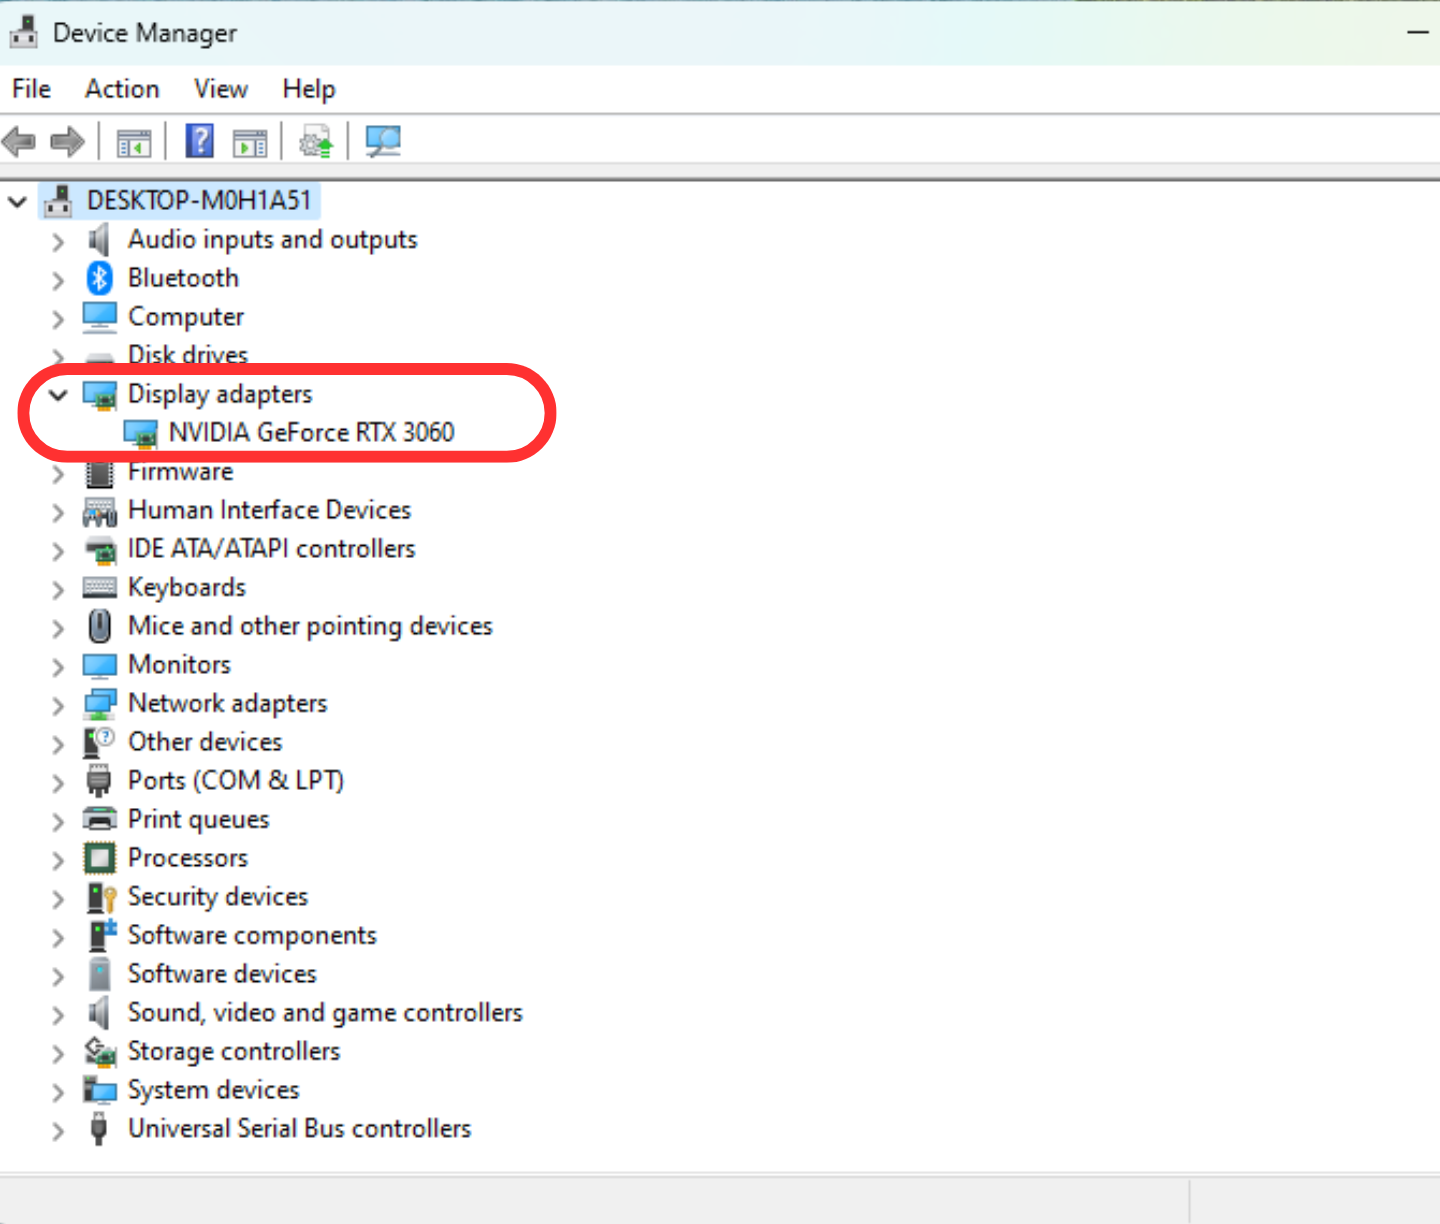The width and height of the screenshot is (1440, 1224).
Task: Click the Forward arrow in the toolbar
Action: pyautogui.click(x=68, y=142)
